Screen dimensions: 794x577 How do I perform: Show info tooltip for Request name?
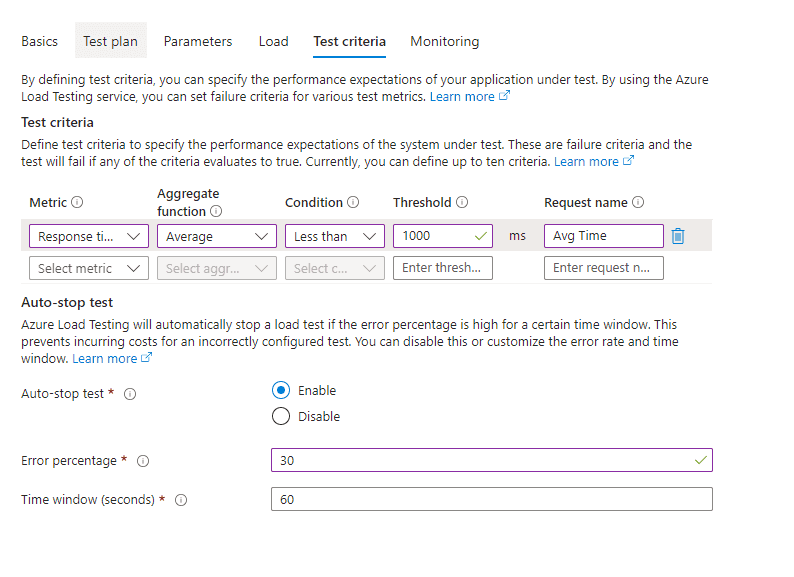(x=638, y=202)
